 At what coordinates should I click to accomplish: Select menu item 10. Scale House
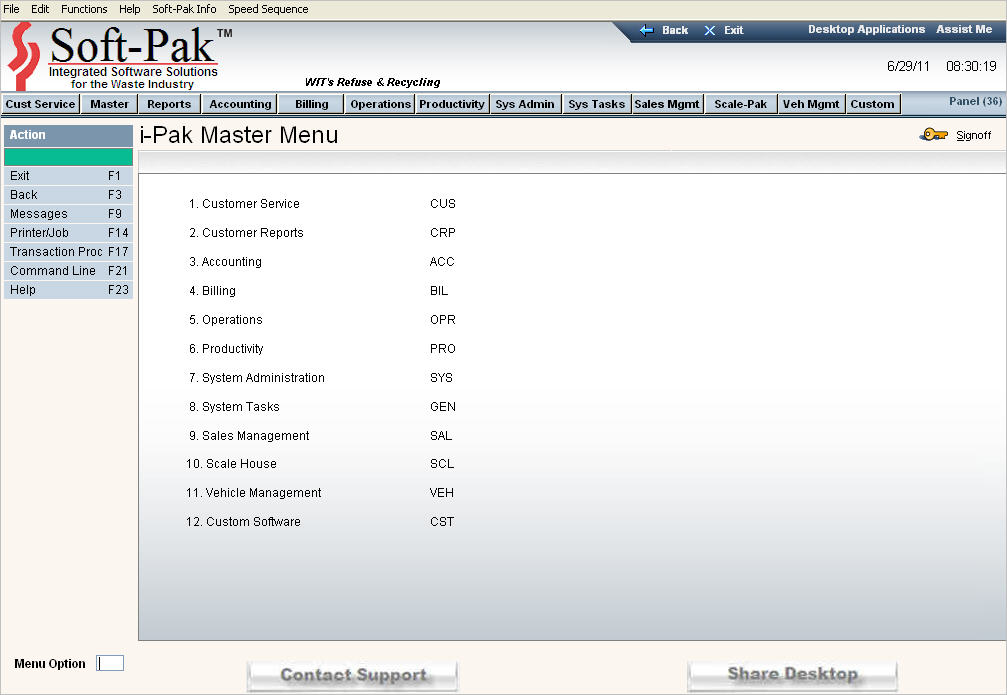[x=231, y=464]
